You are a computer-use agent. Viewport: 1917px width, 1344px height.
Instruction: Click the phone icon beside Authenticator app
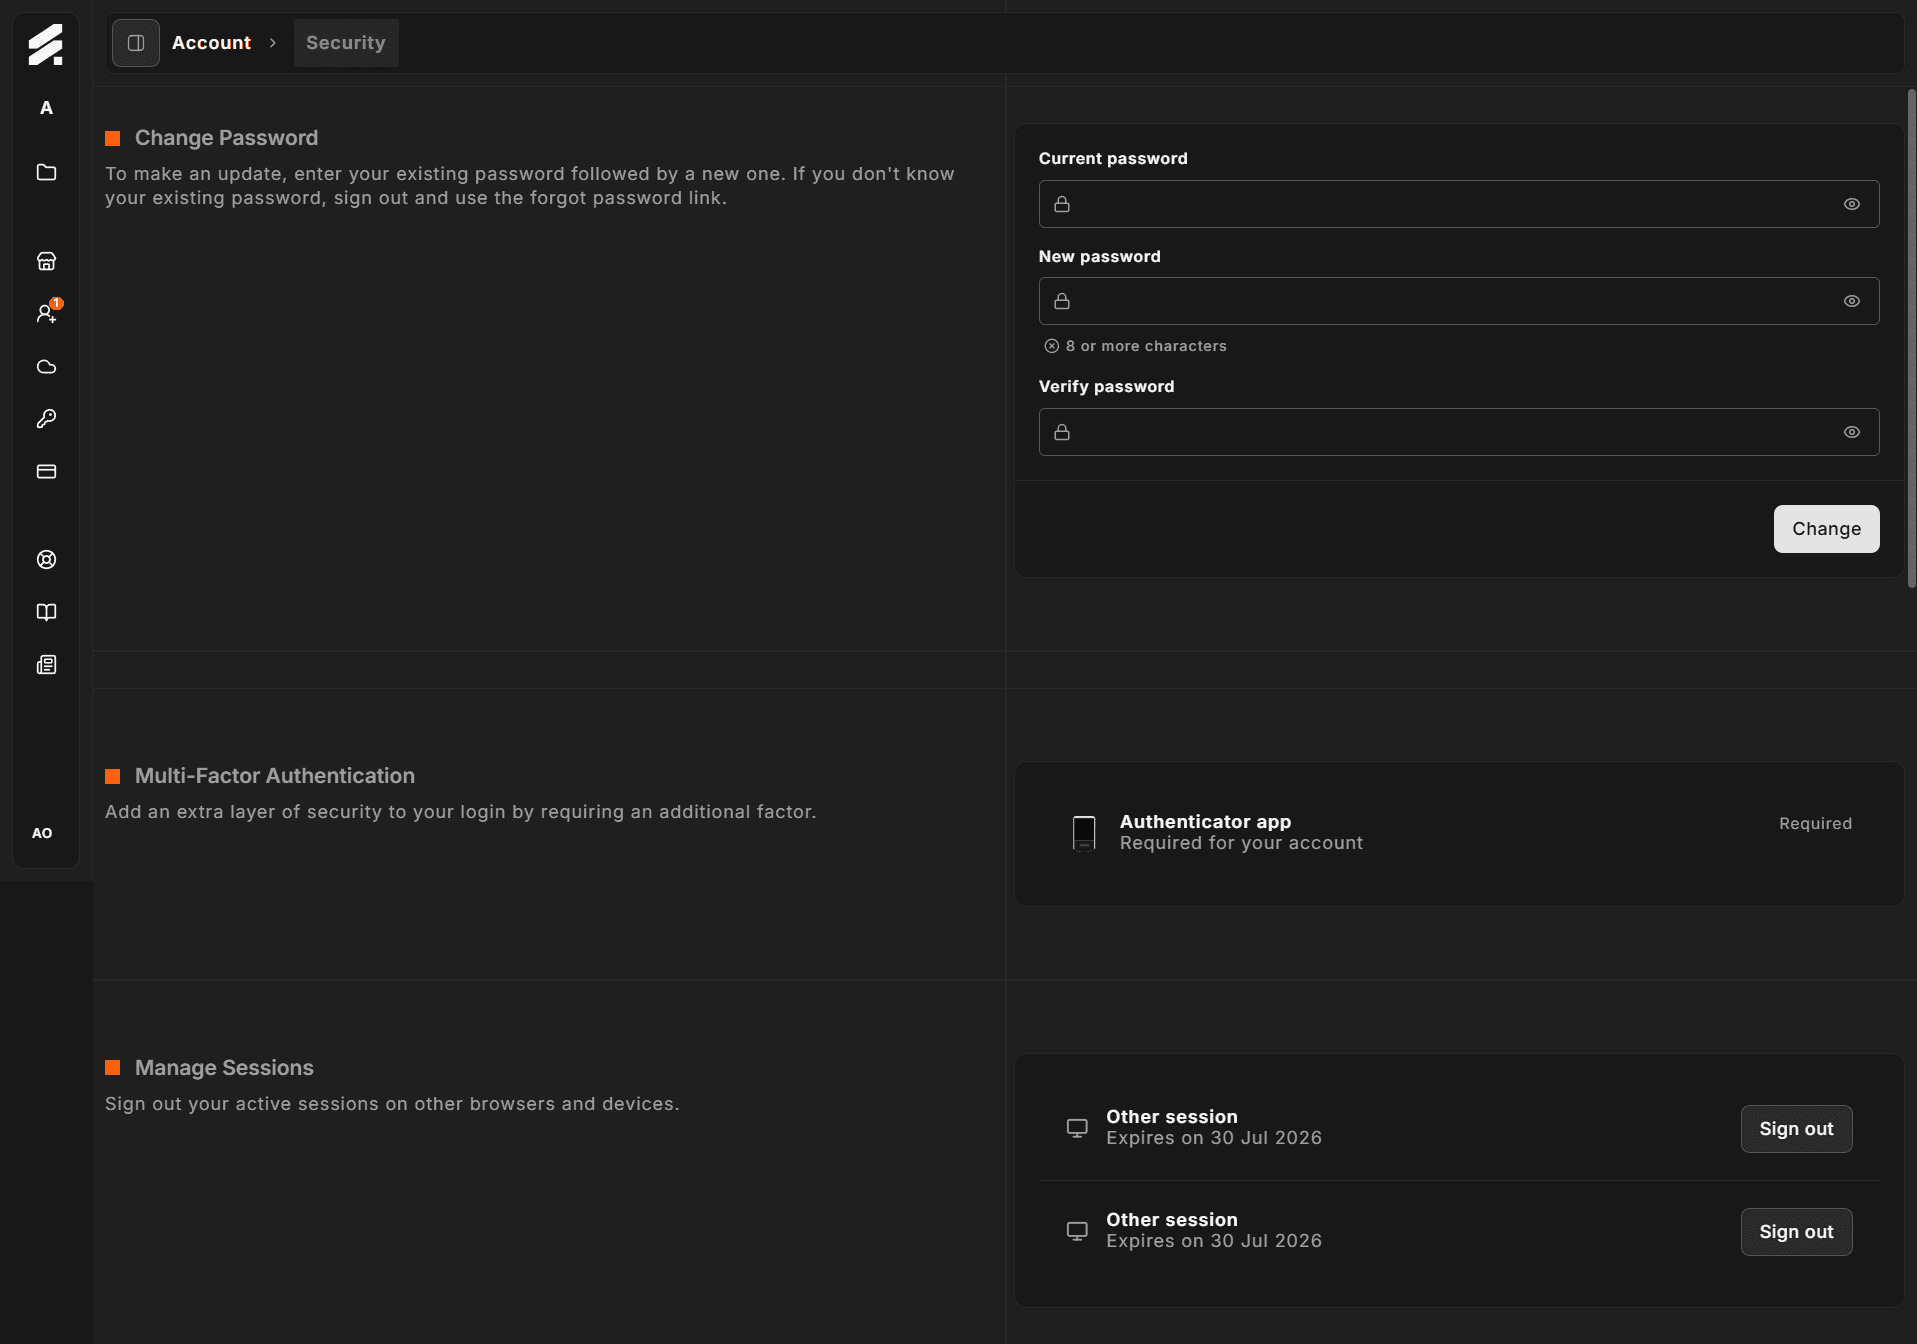pyautogui.click(x=1084, y=832)
